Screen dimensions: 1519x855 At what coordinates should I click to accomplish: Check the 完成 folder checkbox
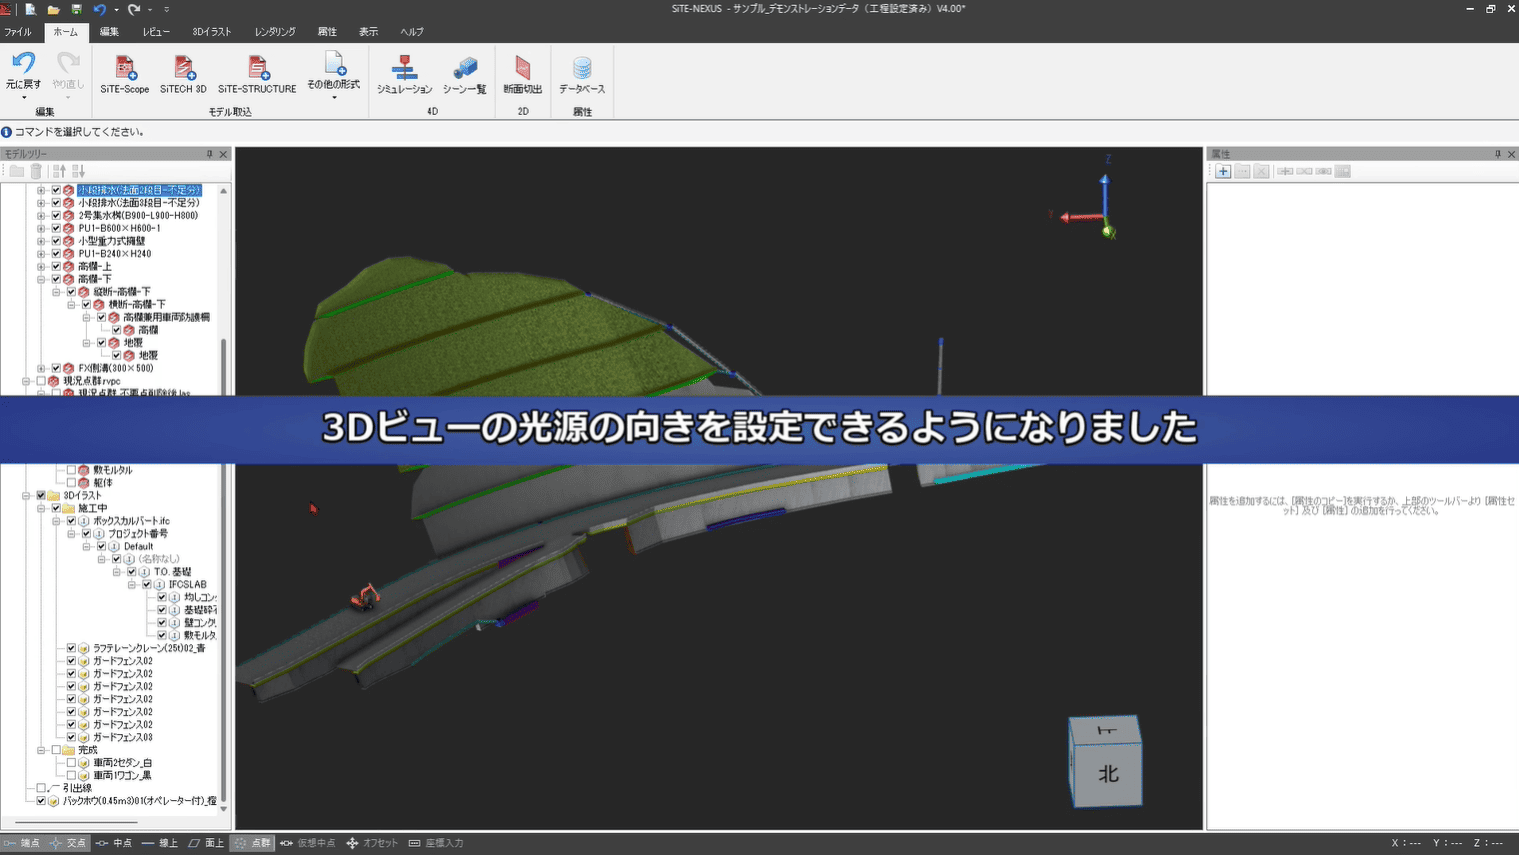coord(56,750)
